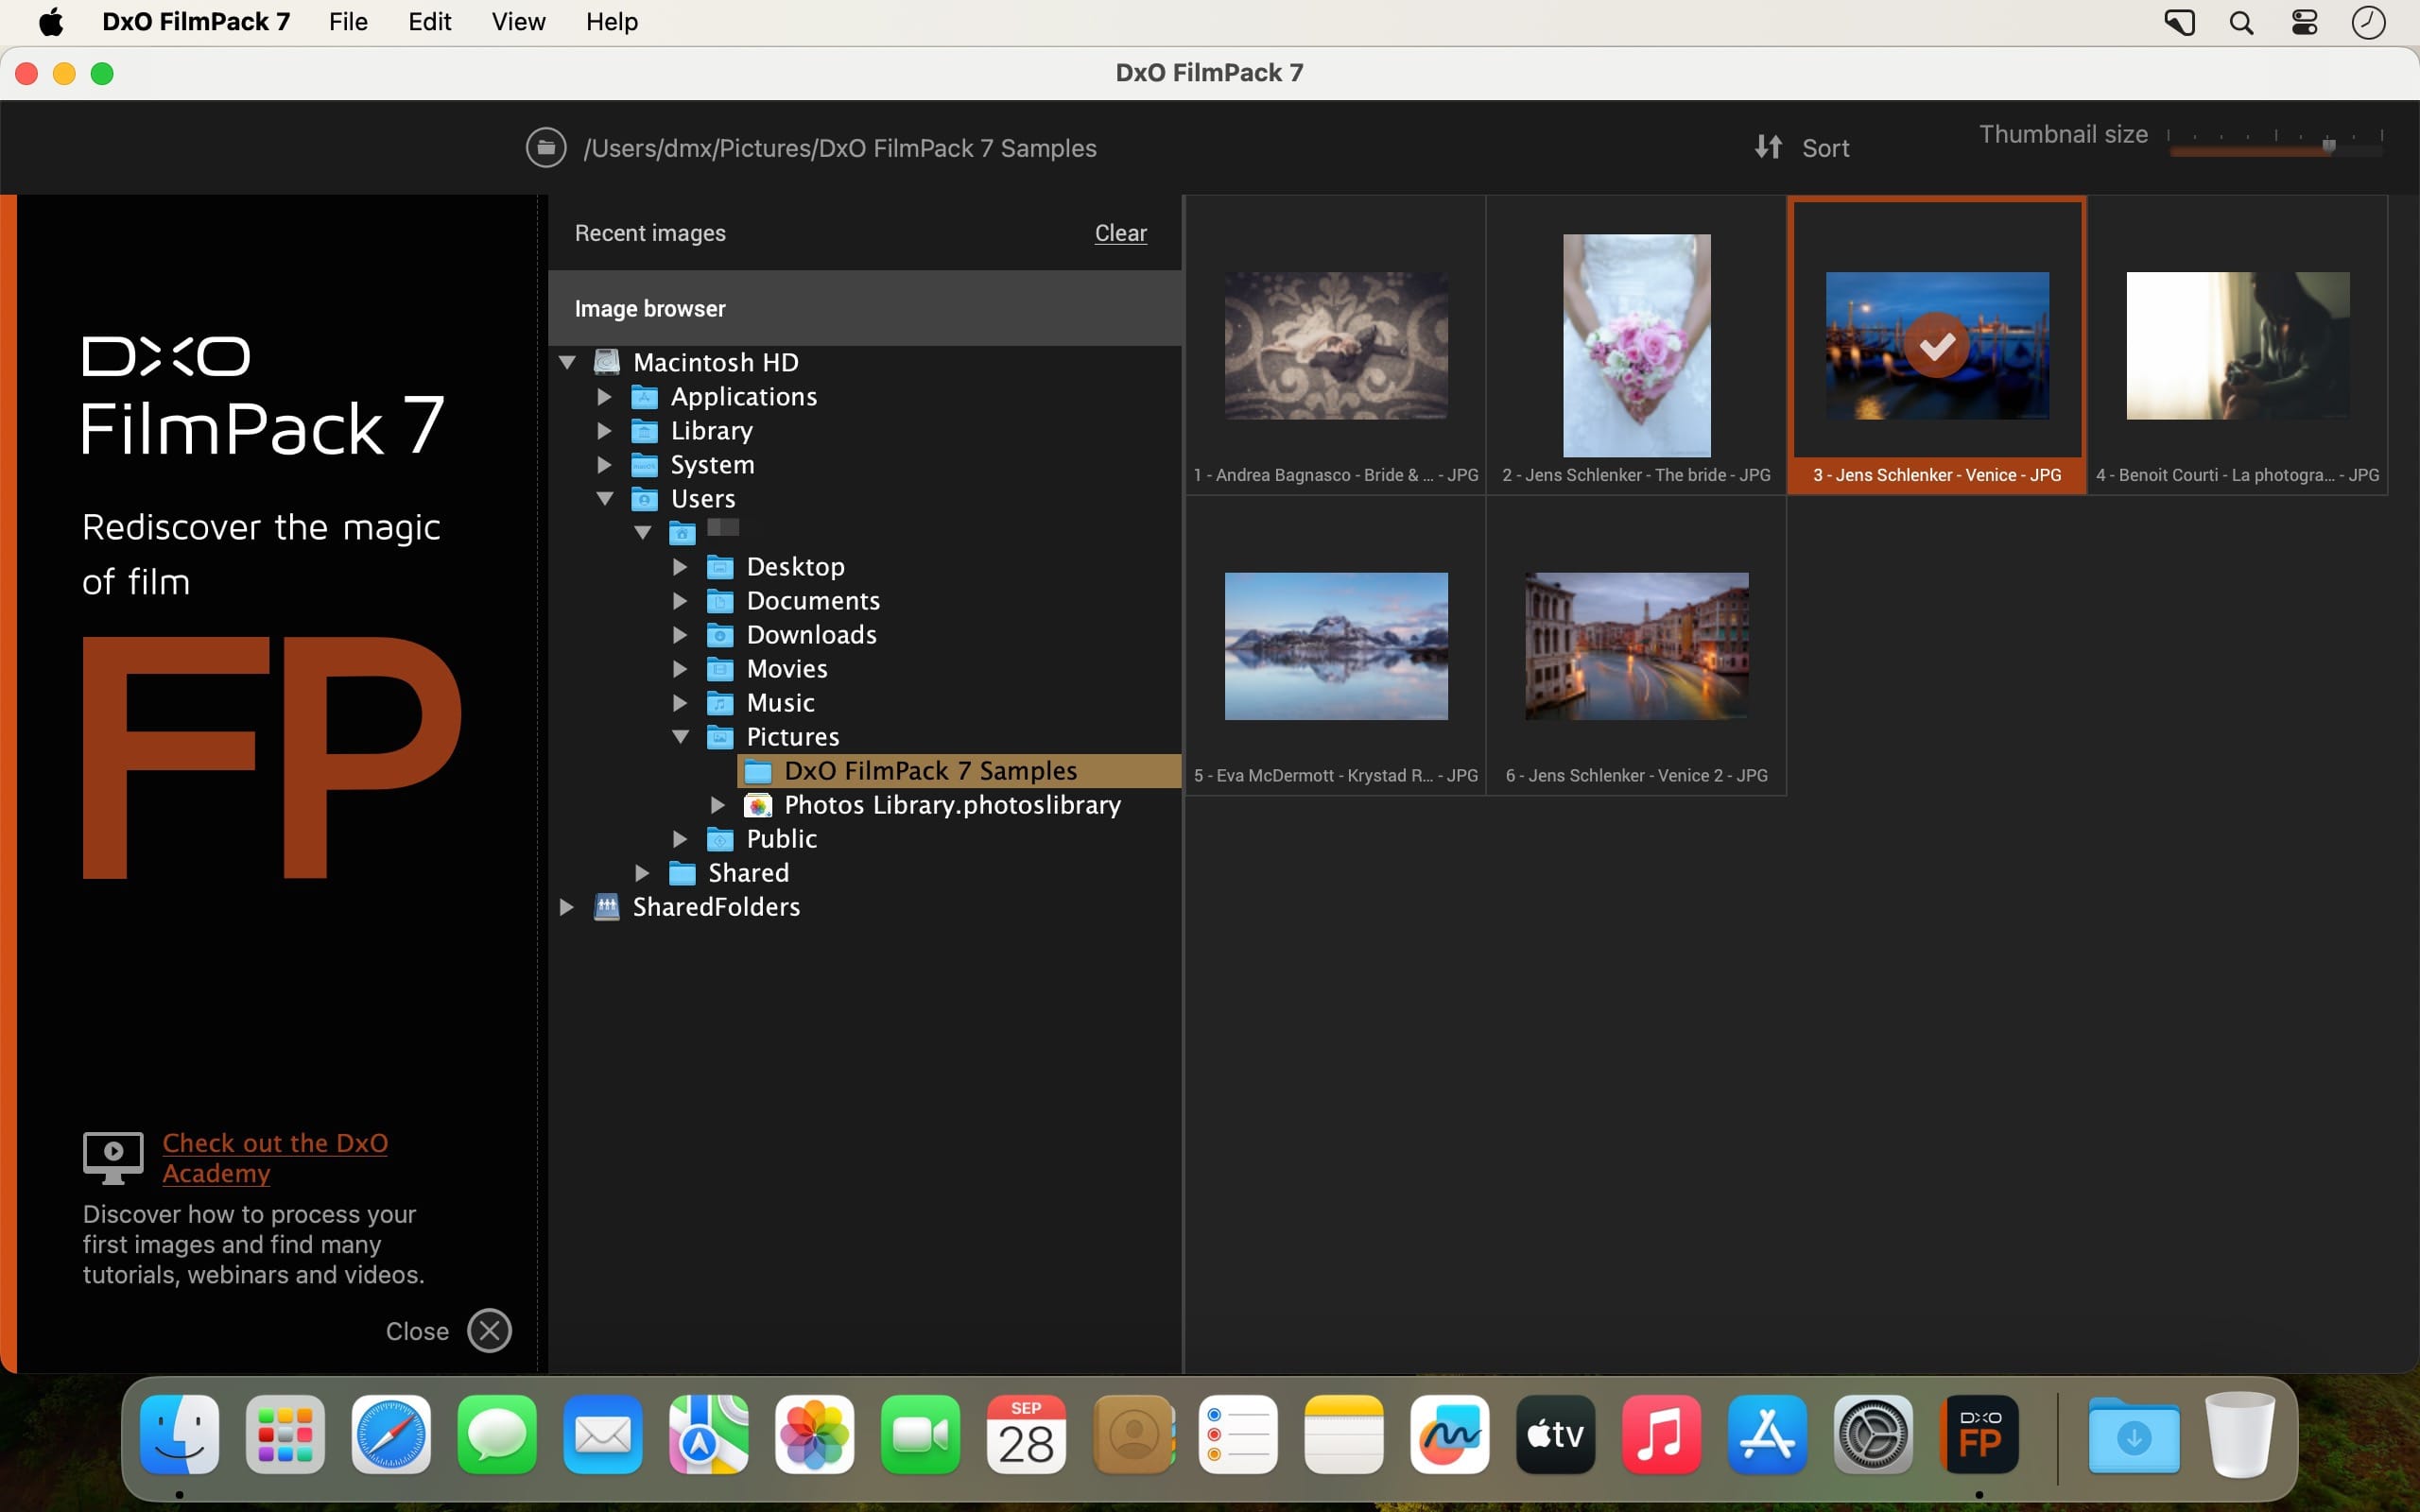Open Finder from the Dock
The width and height of the screenshot is (2420, 1512).
[180, 1435]
